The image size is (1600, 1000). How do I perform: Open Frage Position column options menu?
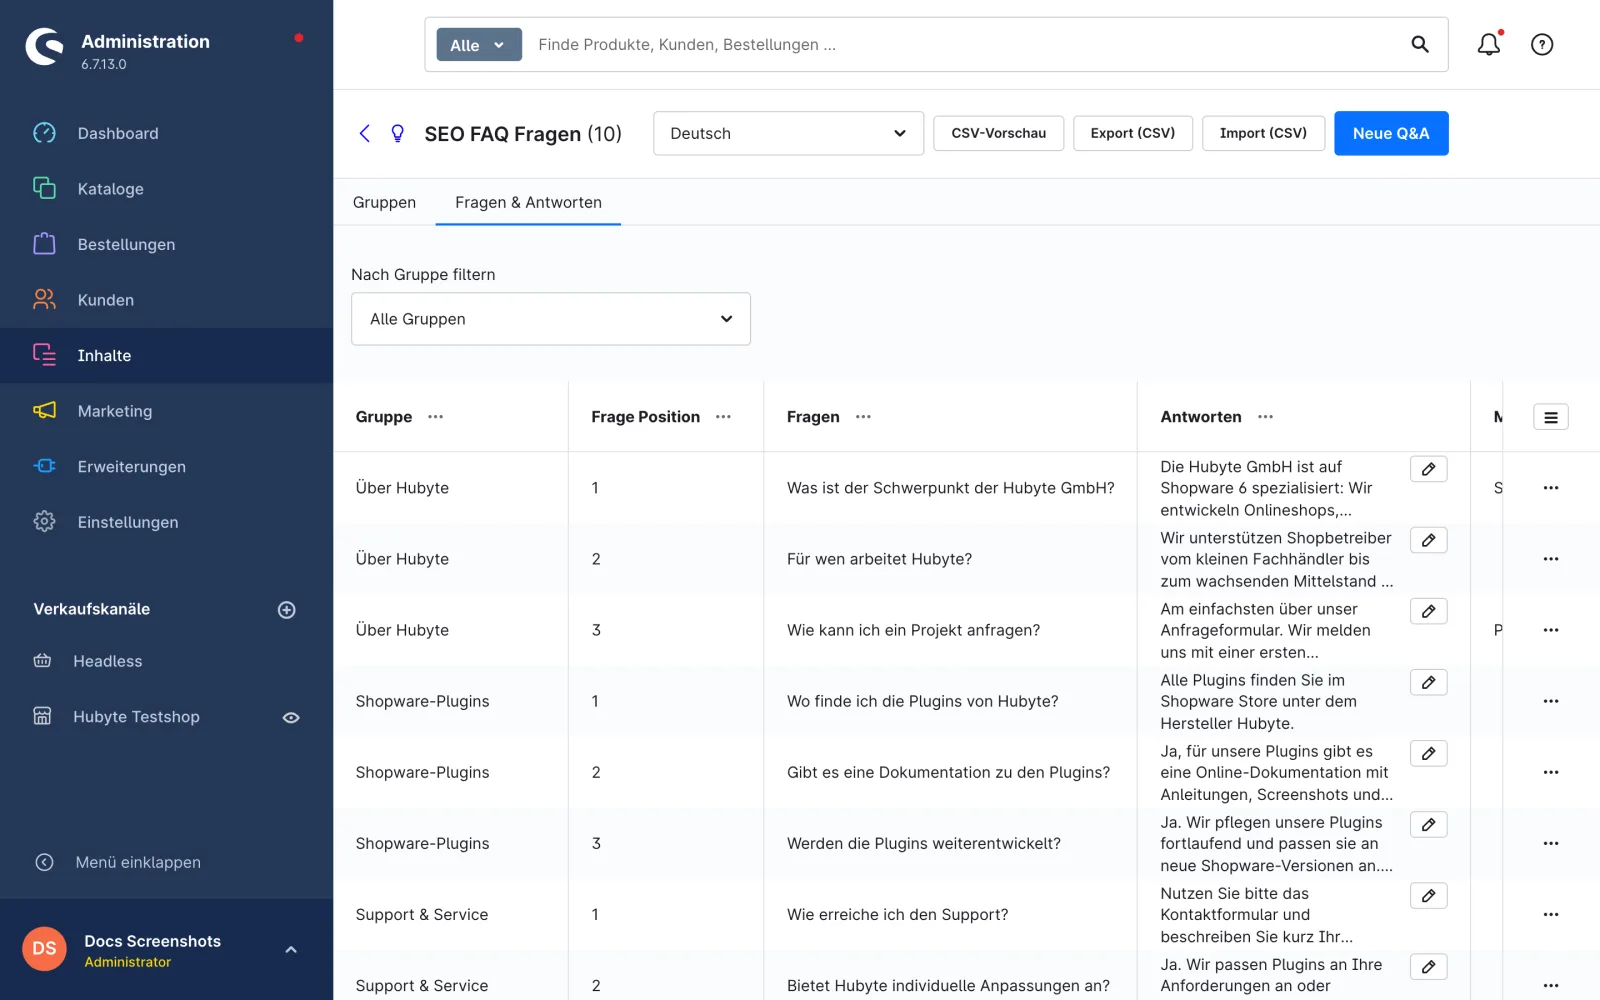723,417
